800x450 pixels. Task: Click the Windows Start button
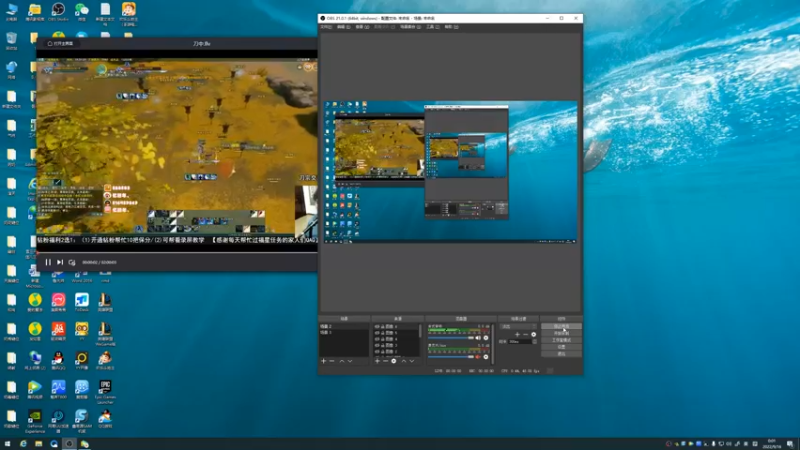[7, 444]
